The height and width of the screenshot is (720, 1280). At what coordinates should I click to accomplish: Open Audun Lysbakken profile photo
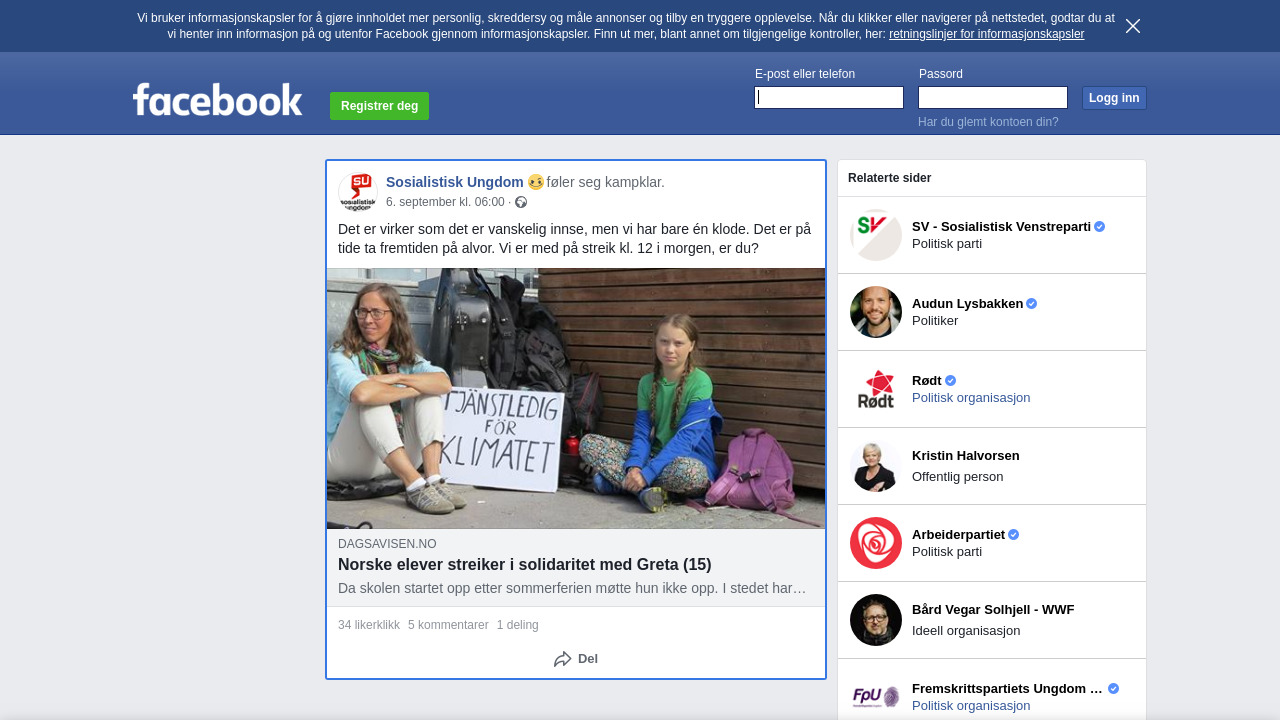[876, 312]
